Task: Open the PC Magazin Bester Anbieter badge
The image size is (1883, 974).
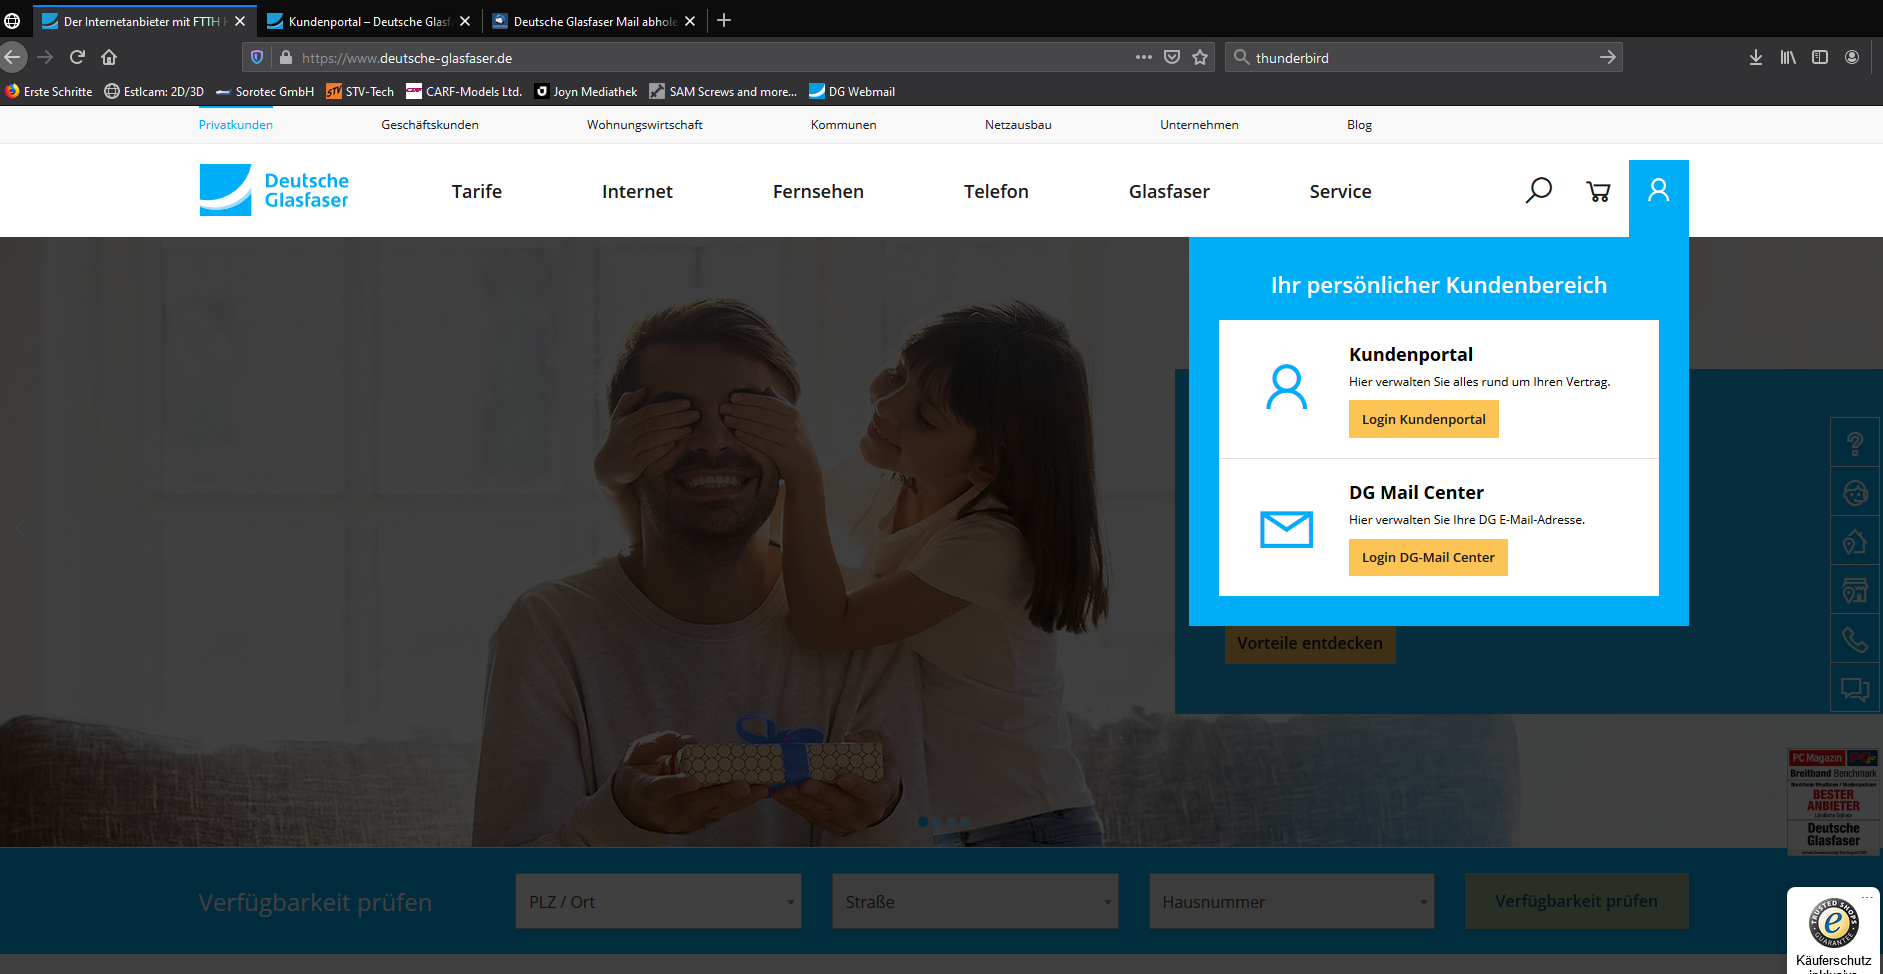Action: click(1833, 801)
